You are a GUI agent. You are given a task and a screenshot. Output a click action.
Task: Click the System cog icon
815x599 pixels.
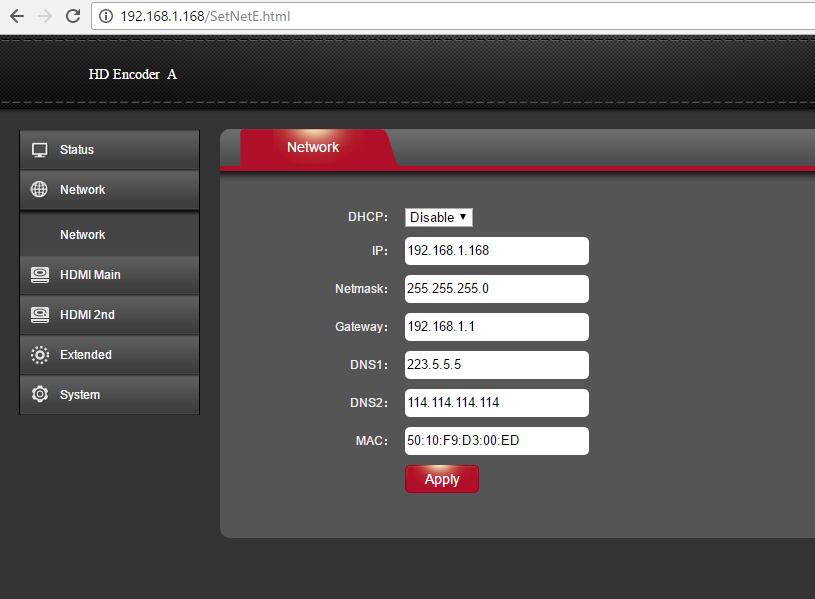pyautogui.click(x=40, y=395)
